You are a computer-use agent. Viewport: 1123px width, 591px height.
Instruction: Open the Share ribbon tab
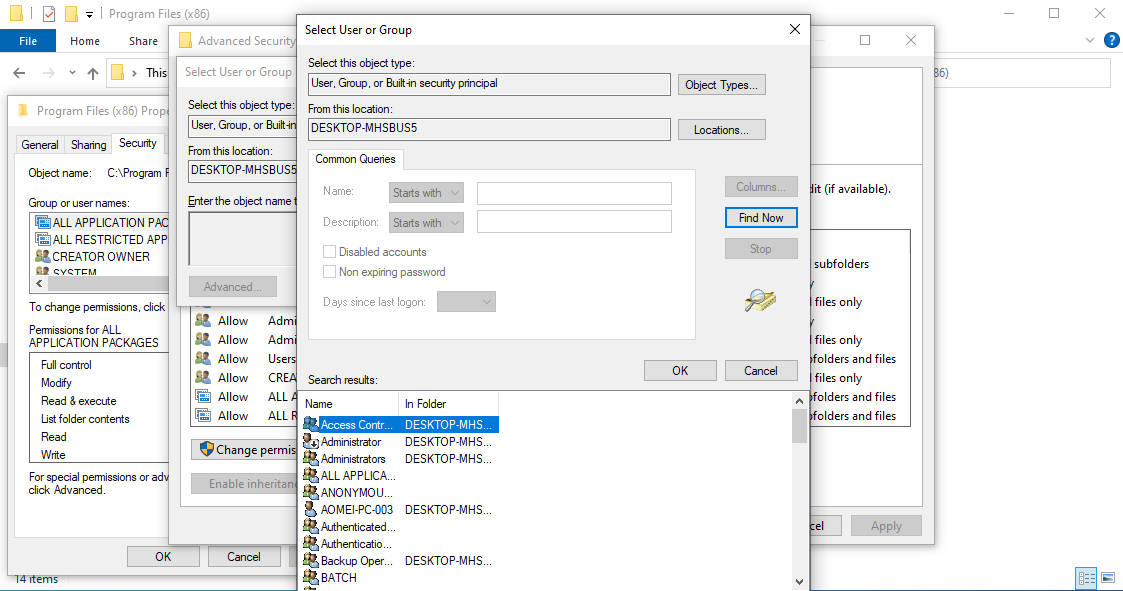pyautogui.click(x=143, y=41)
